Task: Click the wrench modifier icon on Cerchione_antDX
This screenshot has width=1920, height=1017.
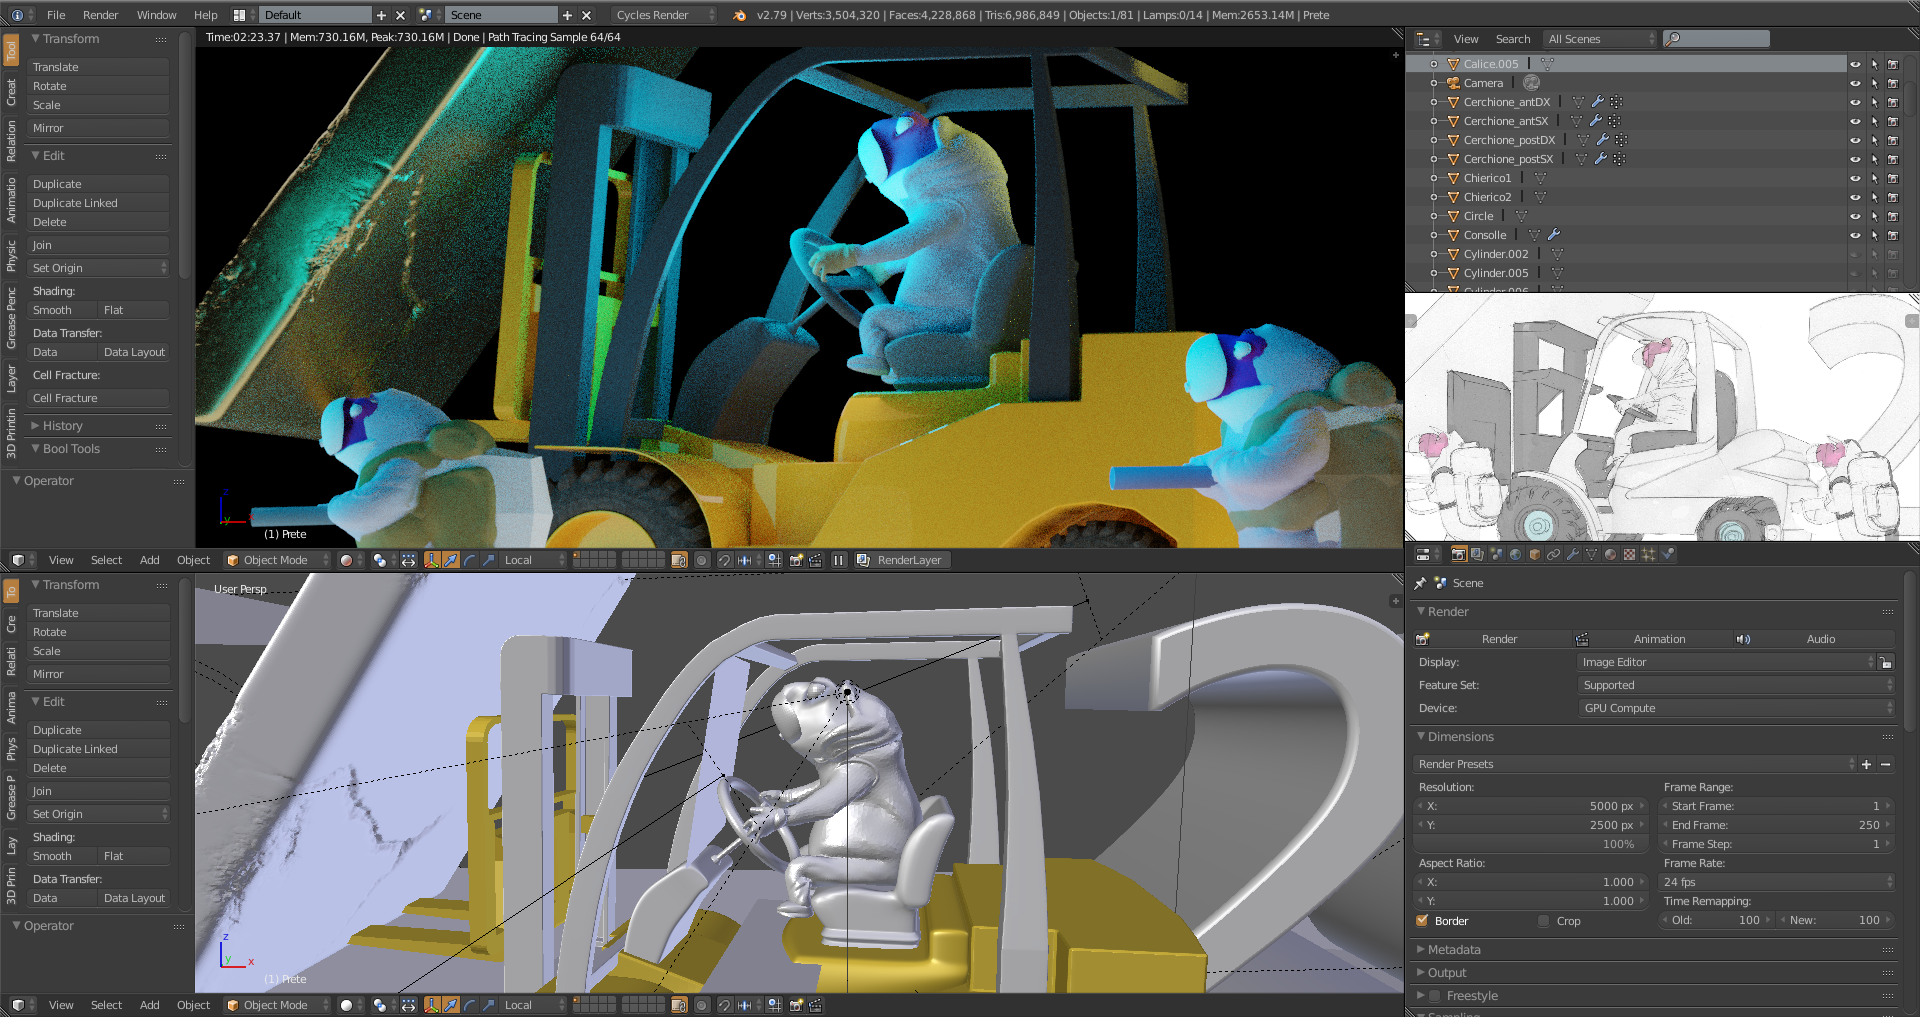Action: [x=1598, y=102]
